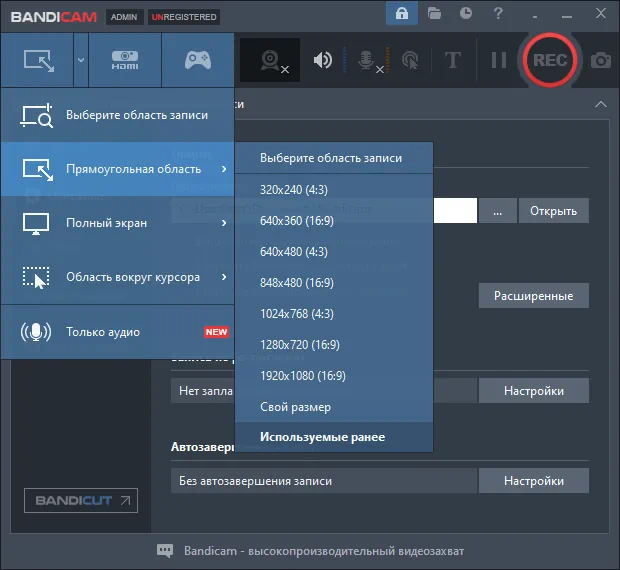This screenshot has width=620, height=570.
Task: Click the 'Открыть' button
Action: [x=554, y=211]
